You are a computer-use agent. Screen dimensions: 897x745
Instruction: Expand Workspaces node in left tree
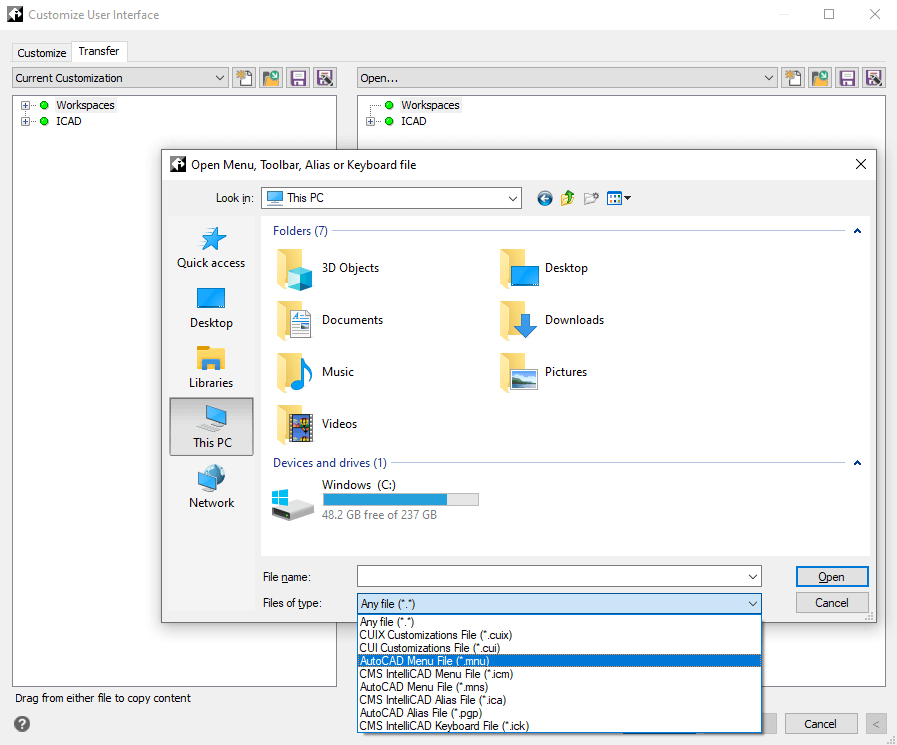25,105
